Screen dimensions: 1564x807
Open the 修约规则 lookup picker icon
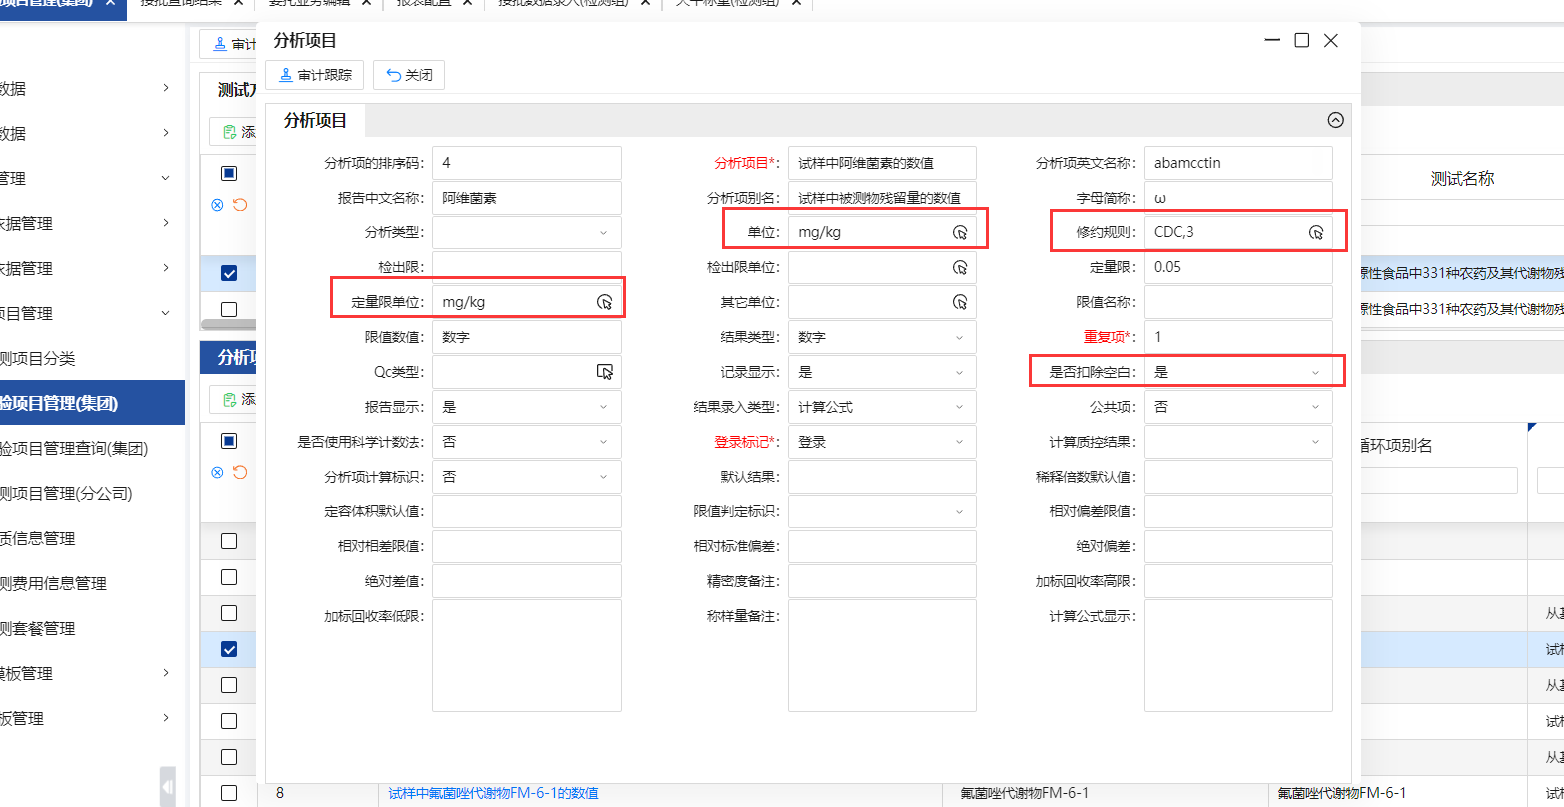point(1316,233)
